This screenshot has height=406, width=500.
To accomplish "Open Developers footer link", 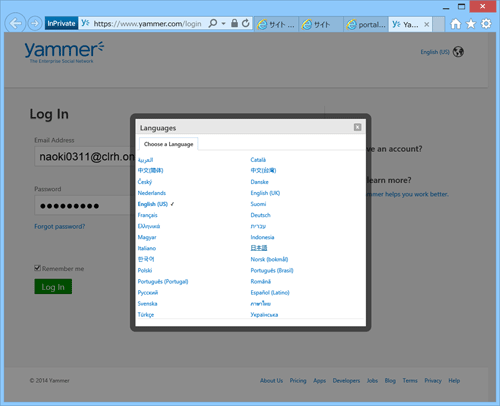I will [346, 380].
